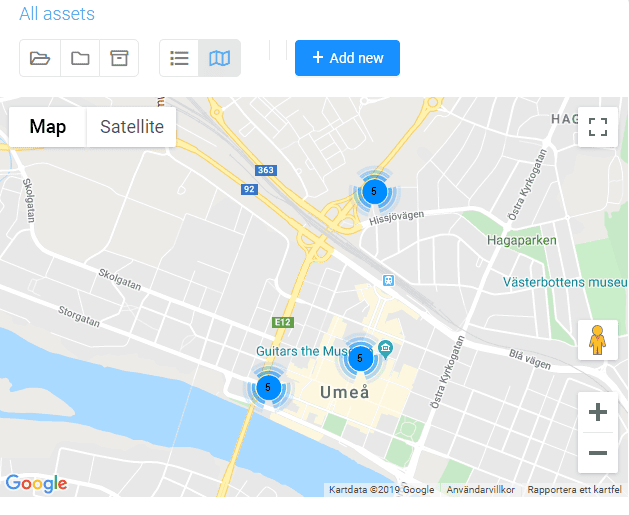This screenshot has width=629, height=515.
Task: Select the Map tab
Action: (48, 127)
